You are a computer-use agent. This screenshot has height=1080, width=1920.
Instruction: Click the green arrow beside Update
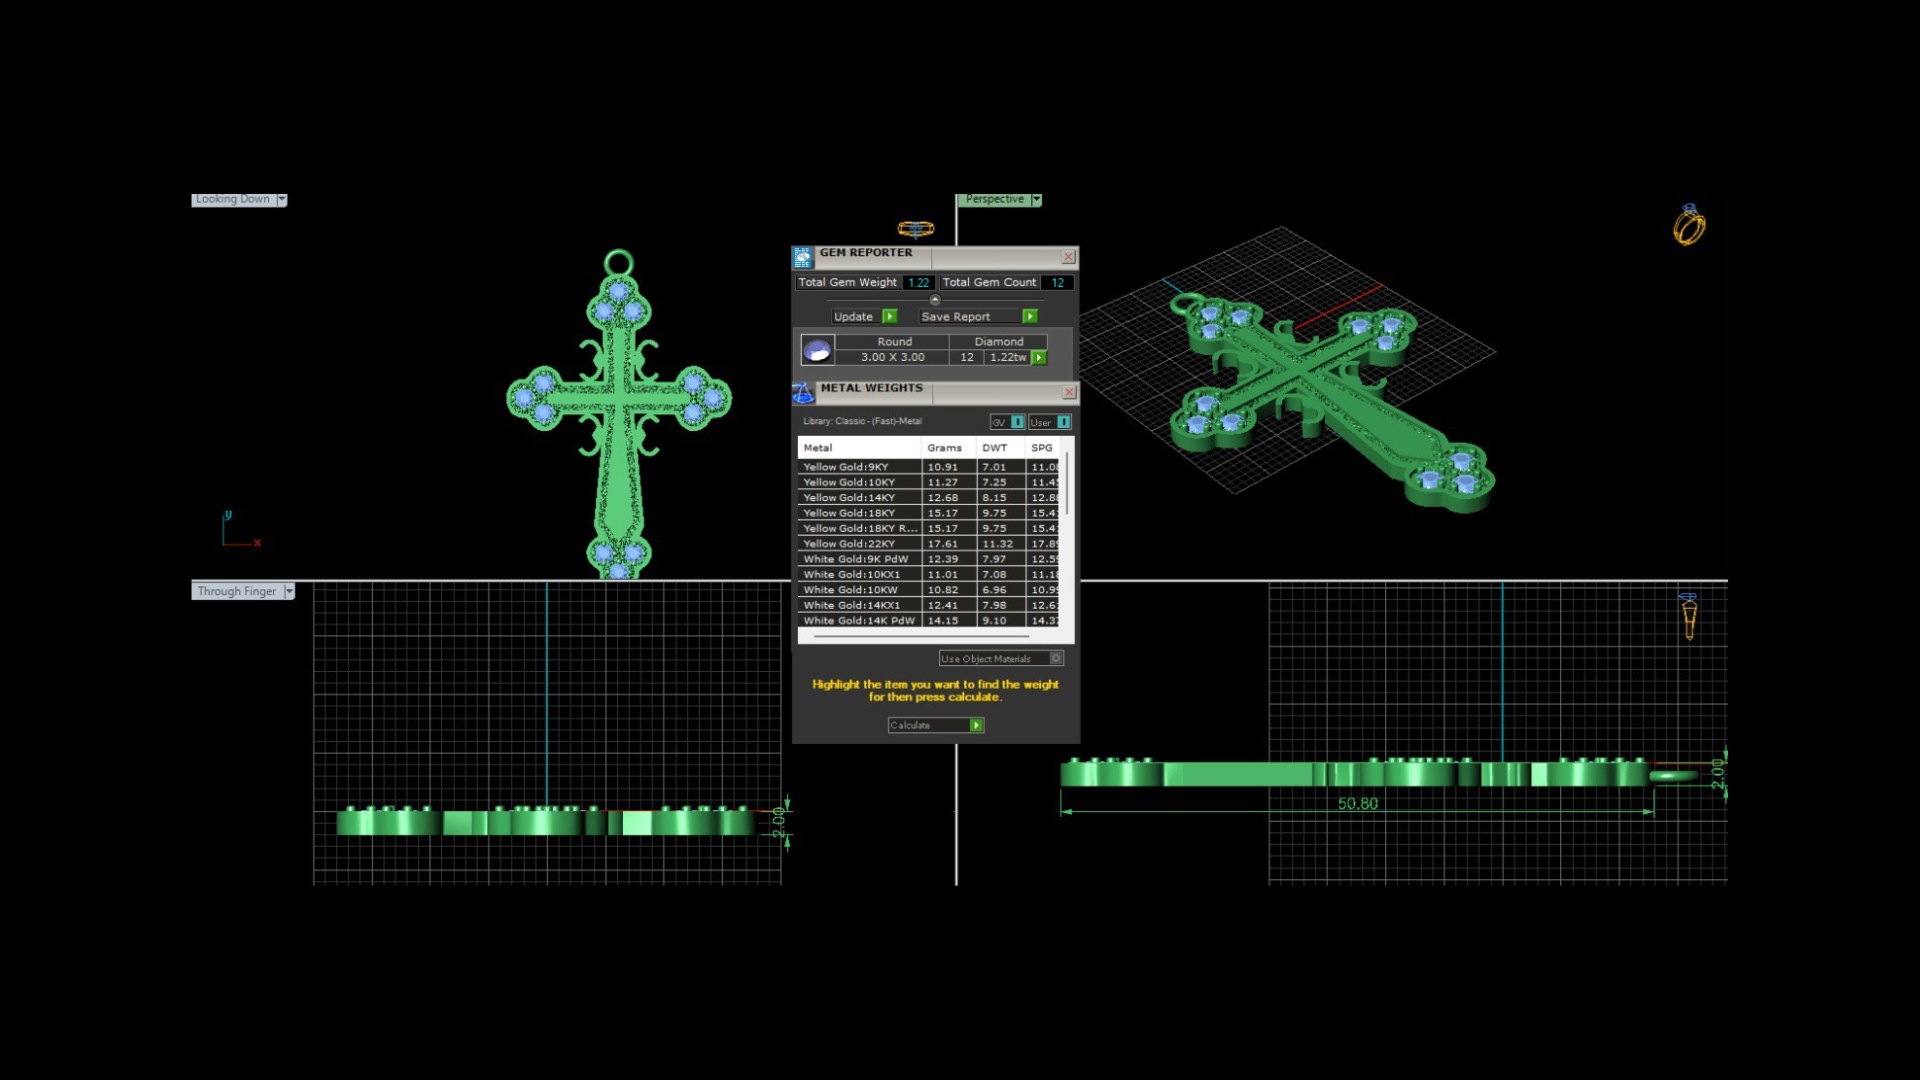pyautogui.click(x=889, y=316)
